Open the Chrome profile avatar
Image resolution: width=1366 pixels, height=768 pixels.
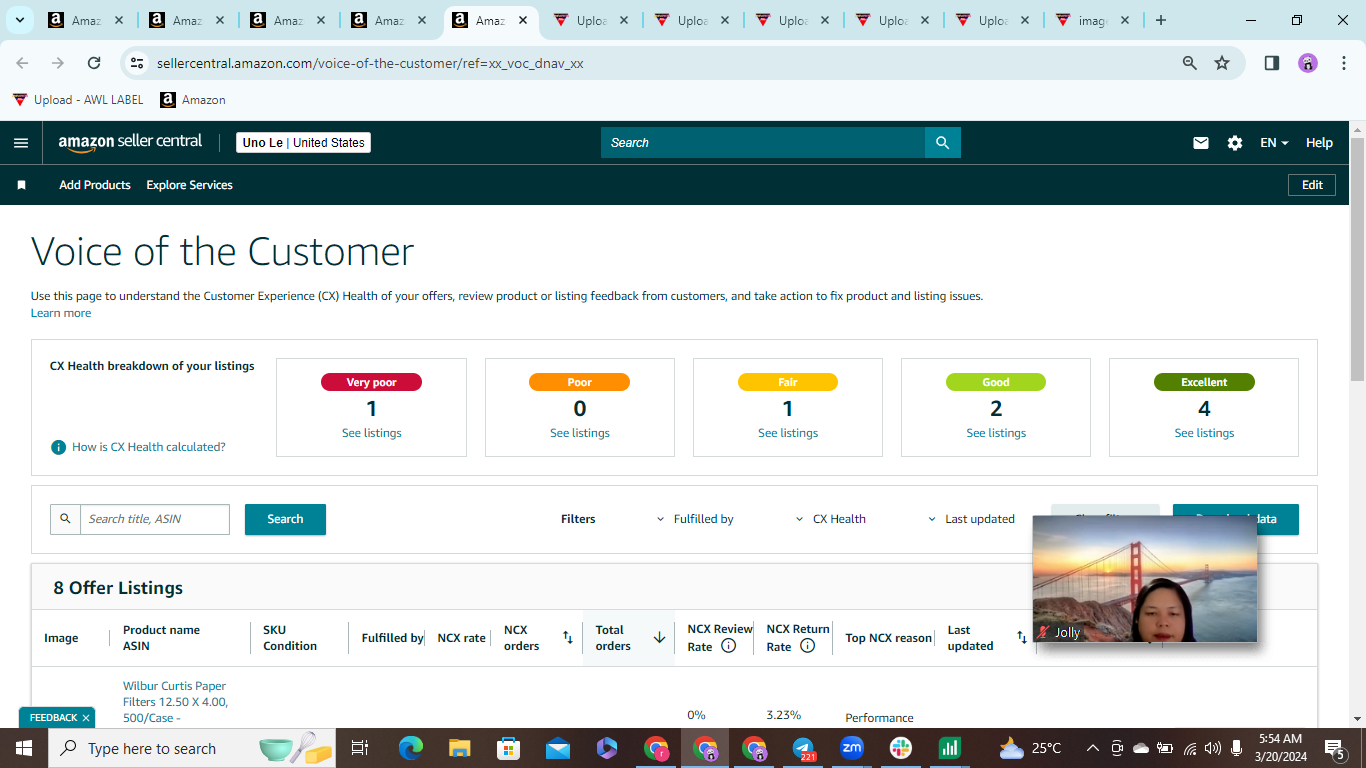(x=1308, y=63)
